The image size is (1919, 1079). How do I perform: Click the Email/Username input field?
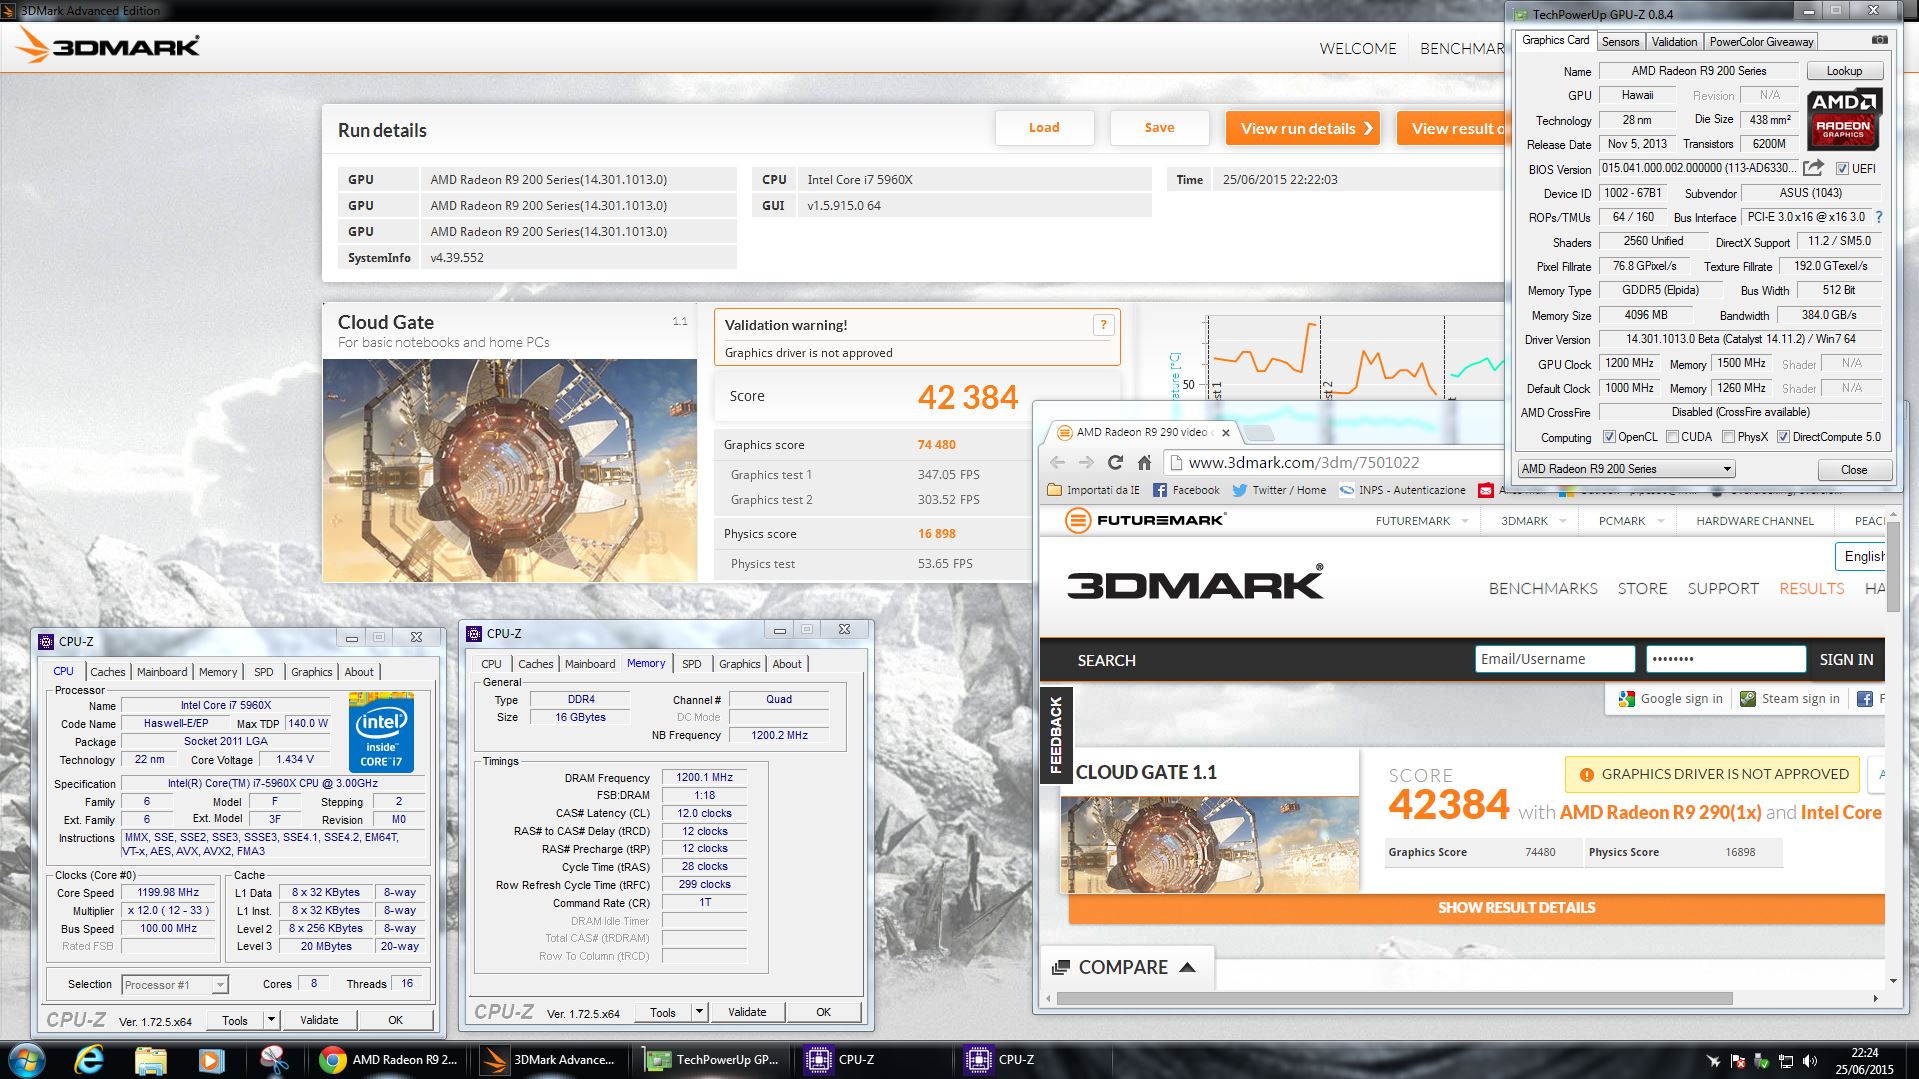(1554, 659)
